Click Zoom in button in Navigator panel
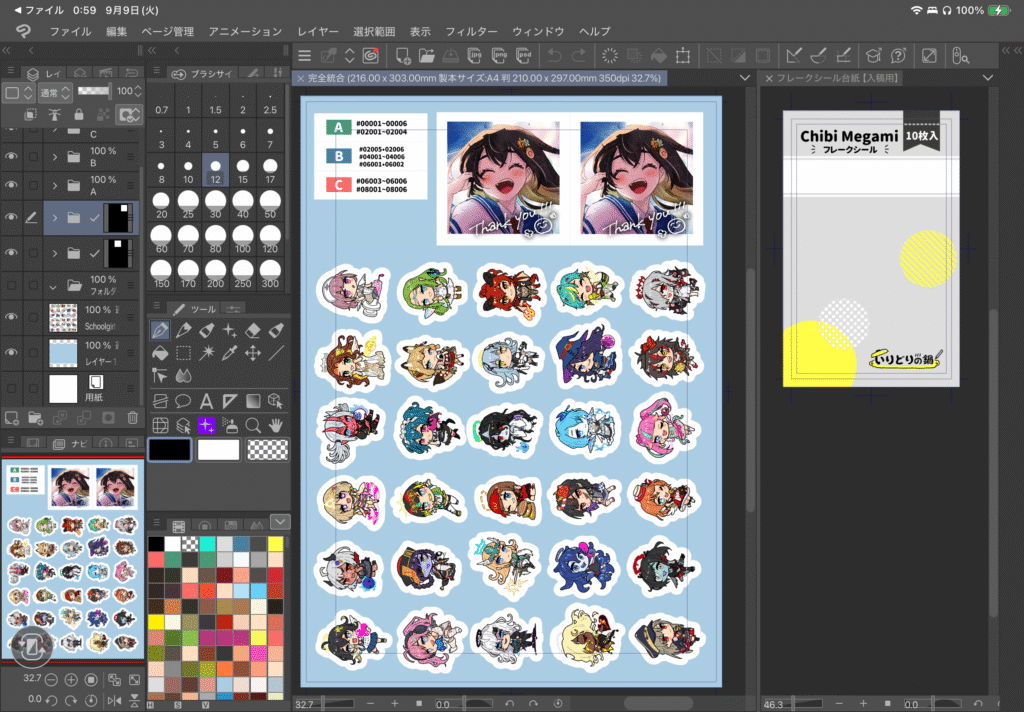Image resolution: width=1024 pixels, height=712 pixels. pos(71,680)
